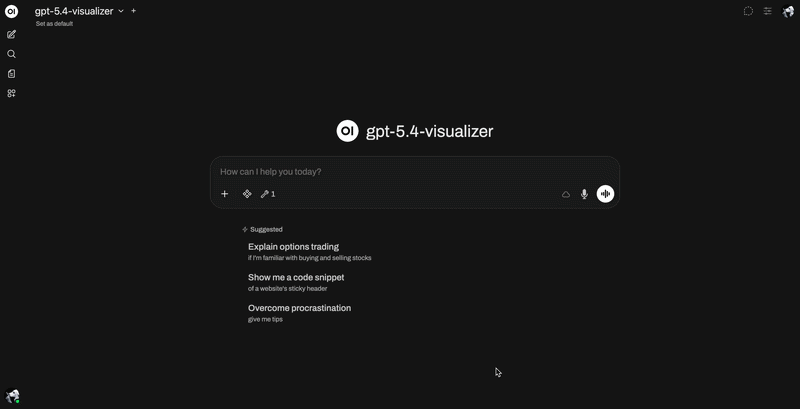Click the gpt-5.4-visualizer heading text
Viewport: 800px width, 409px height.
[x=430, y=131]
